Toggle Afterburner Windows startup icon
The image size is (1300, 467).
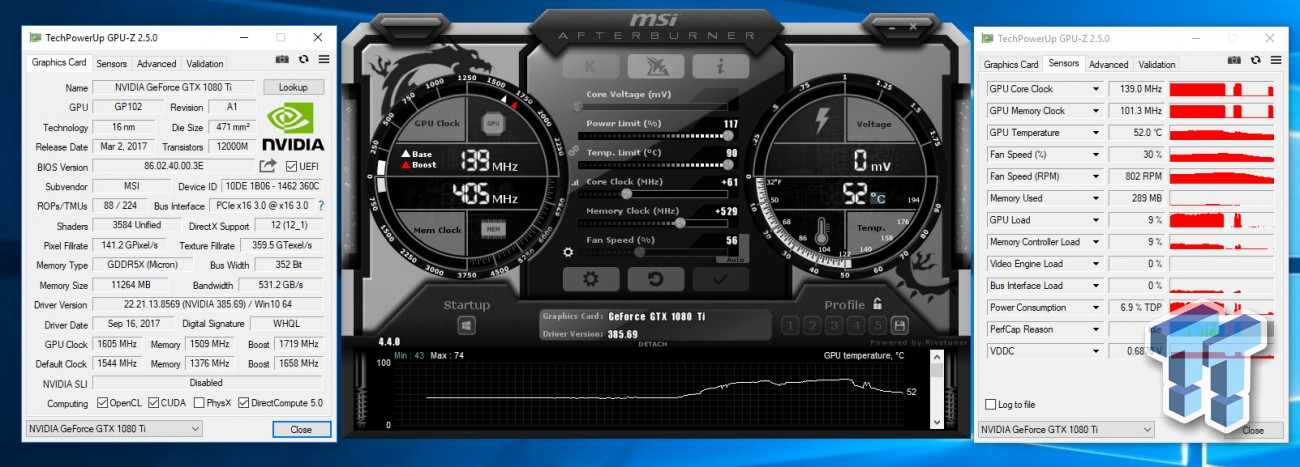[467, 326]
